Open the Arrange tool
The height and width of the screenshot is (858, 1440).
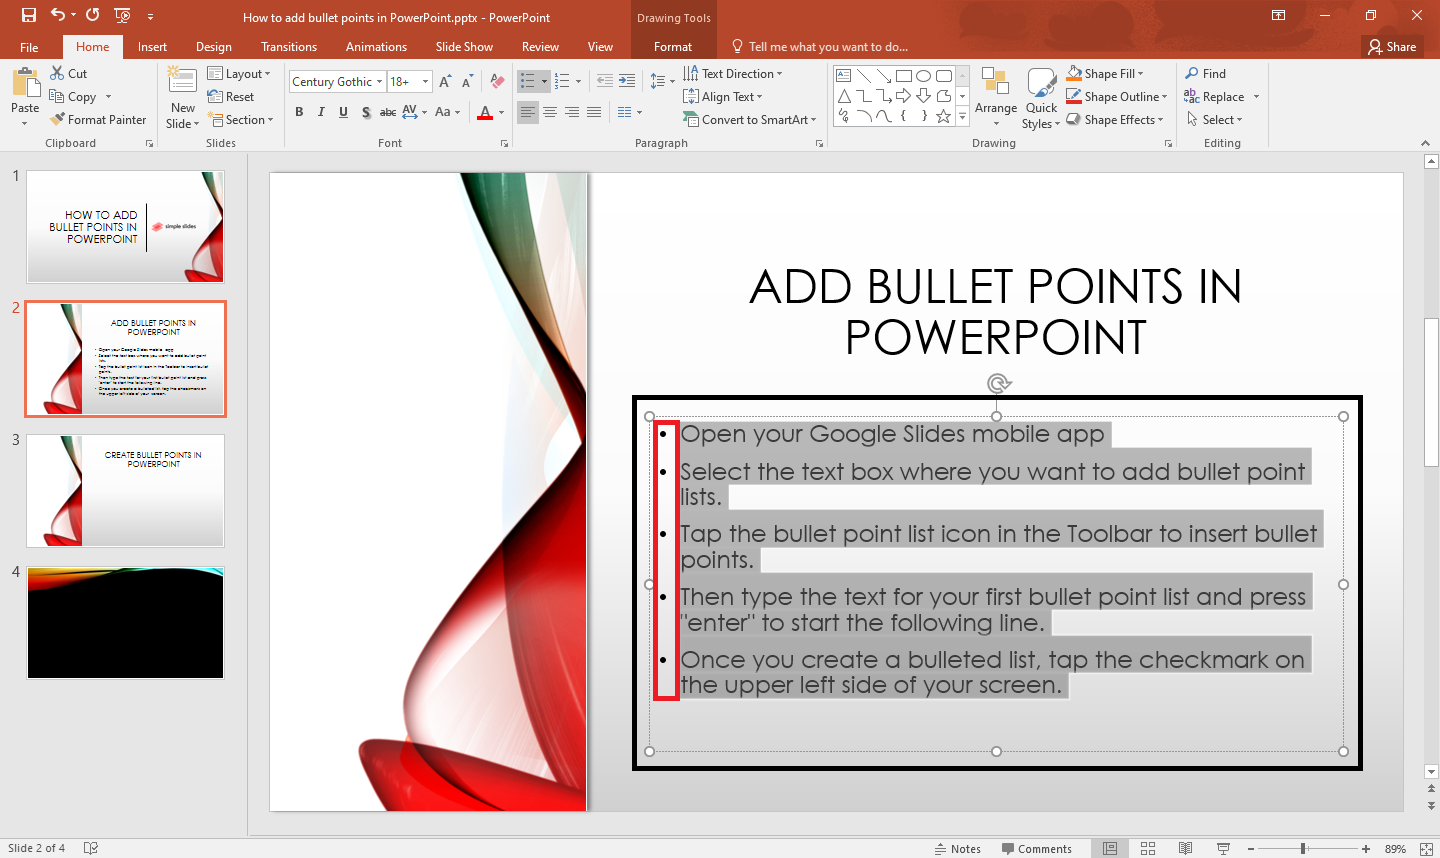995,97
